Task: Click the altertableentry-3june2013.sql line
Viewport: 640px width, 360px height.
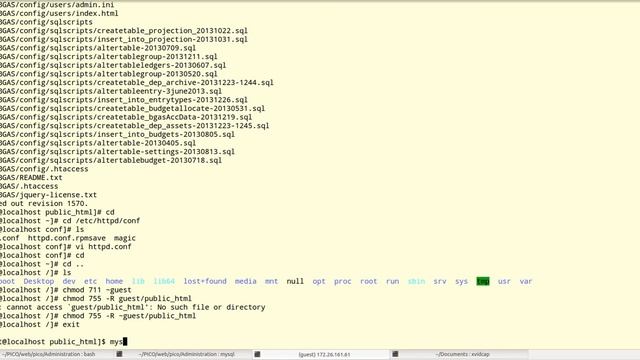Action: coord(111,91)
